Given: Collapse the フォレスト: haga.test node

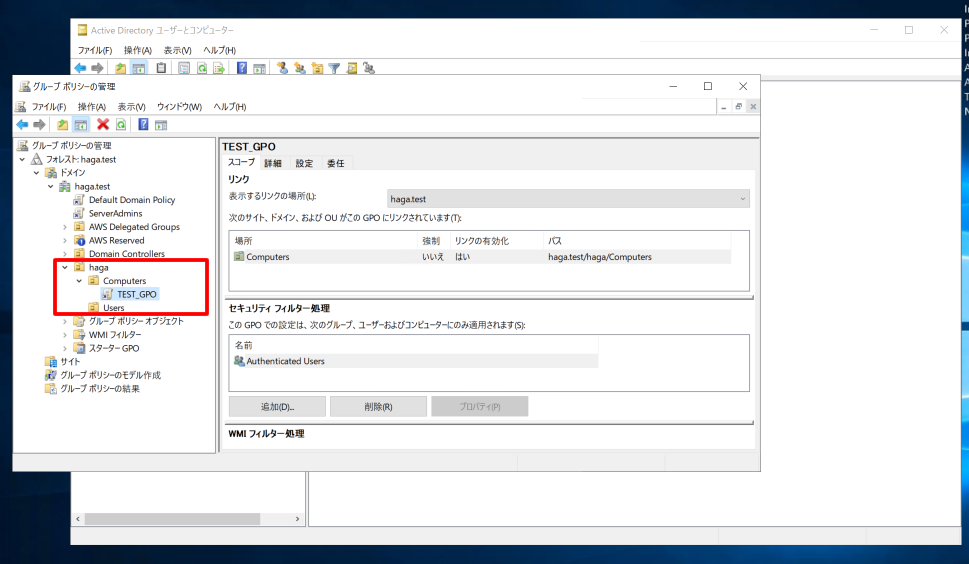Looking at the screenshot, I should click(x=22, y=159).
